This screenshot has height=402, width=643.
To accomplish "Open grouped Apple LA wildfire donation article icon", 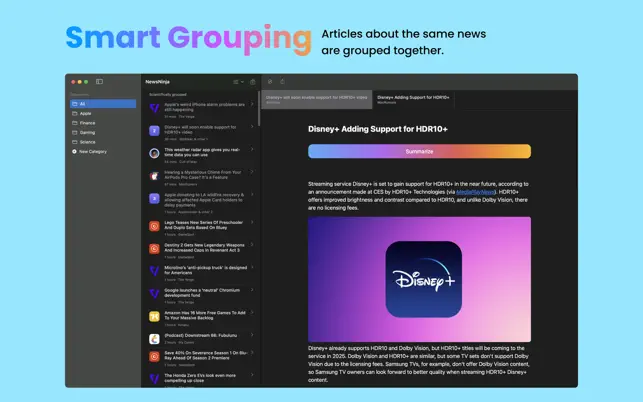I will 154,199.
